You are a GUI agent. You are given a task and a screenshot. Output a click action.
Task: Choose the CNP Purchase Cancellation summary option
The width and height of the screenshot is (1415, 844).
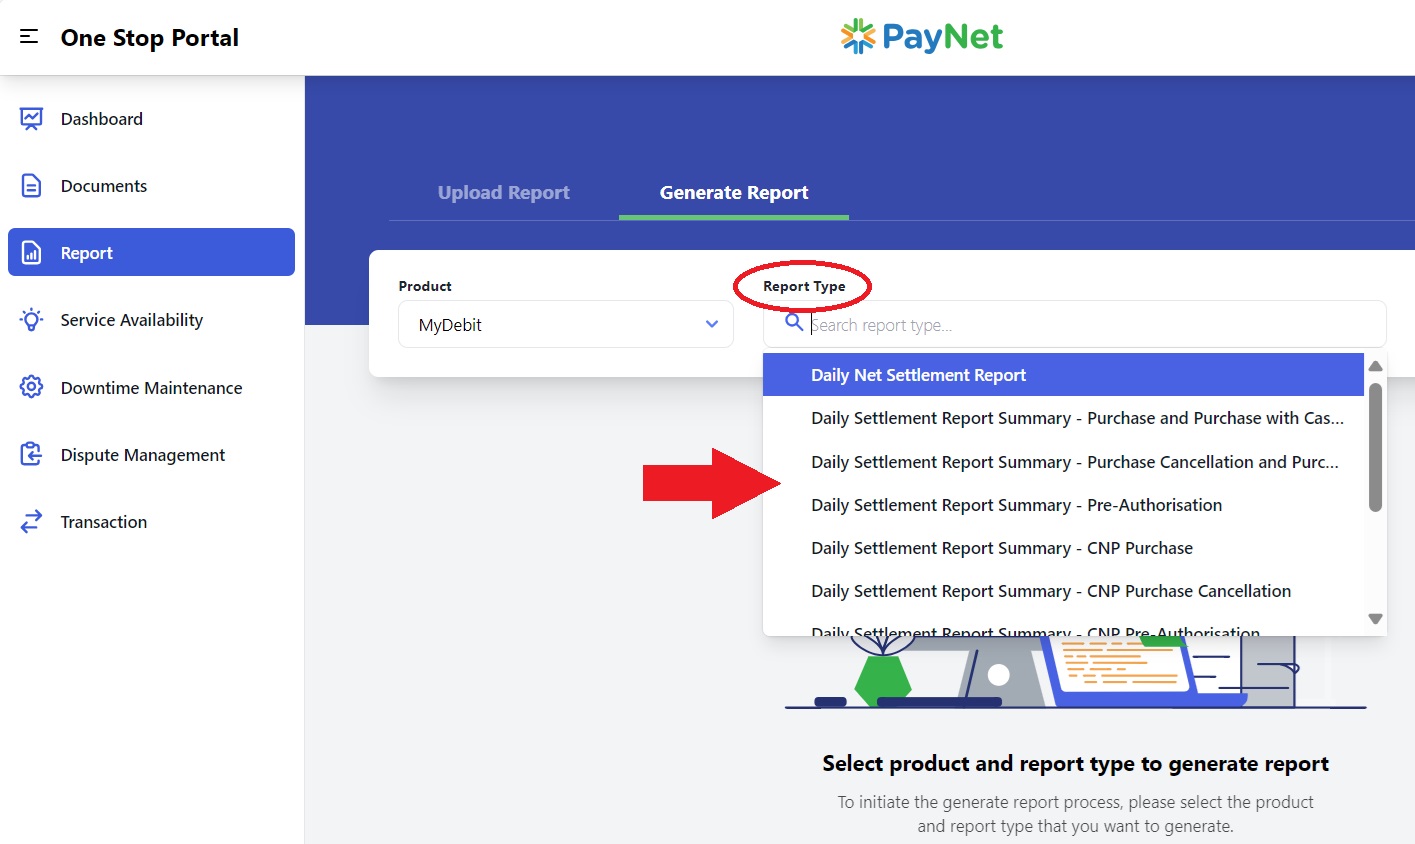click(x=1063, y=591)
